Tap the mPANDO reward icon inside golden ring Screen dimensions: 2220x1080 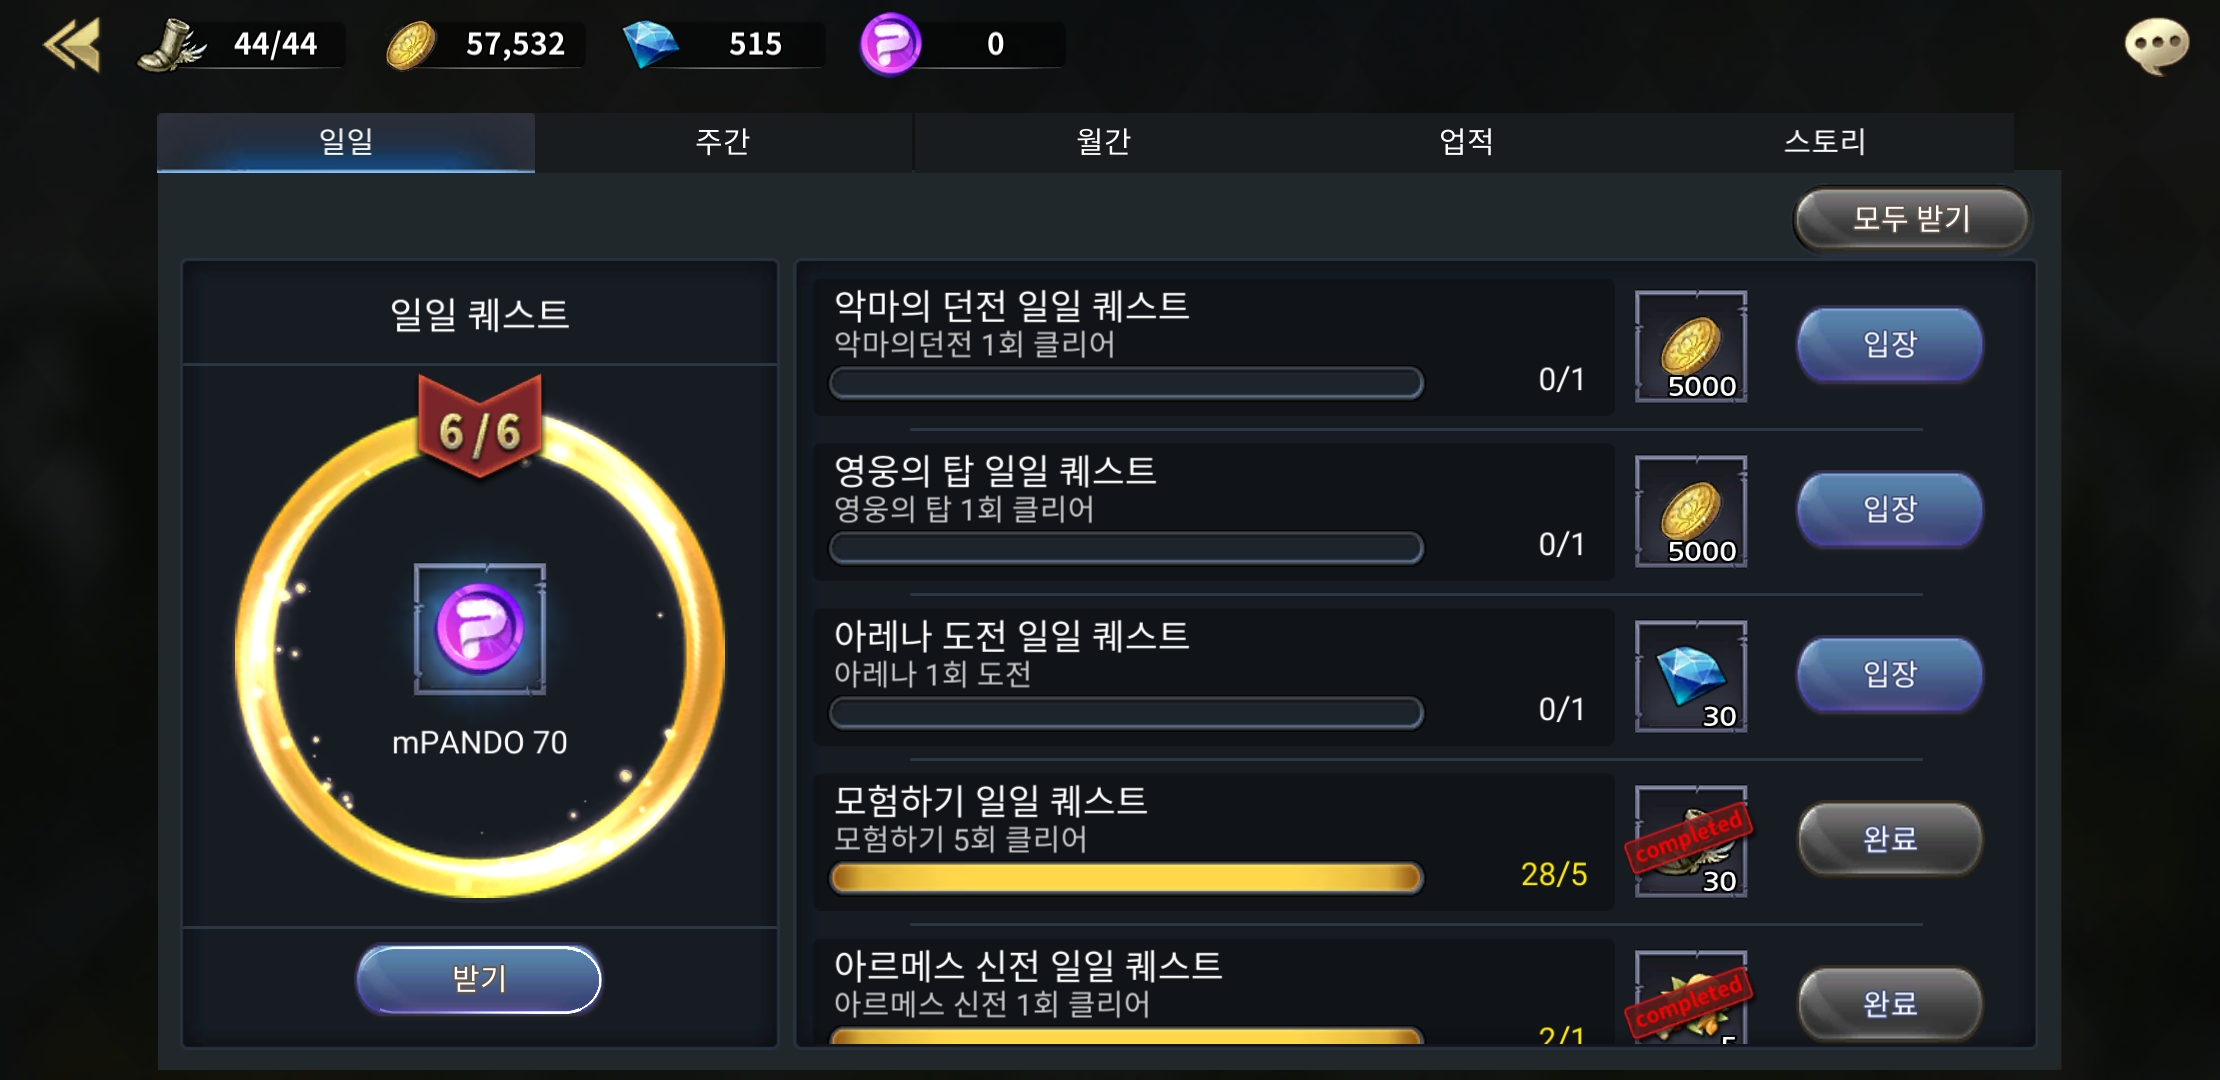click(480, 629)
